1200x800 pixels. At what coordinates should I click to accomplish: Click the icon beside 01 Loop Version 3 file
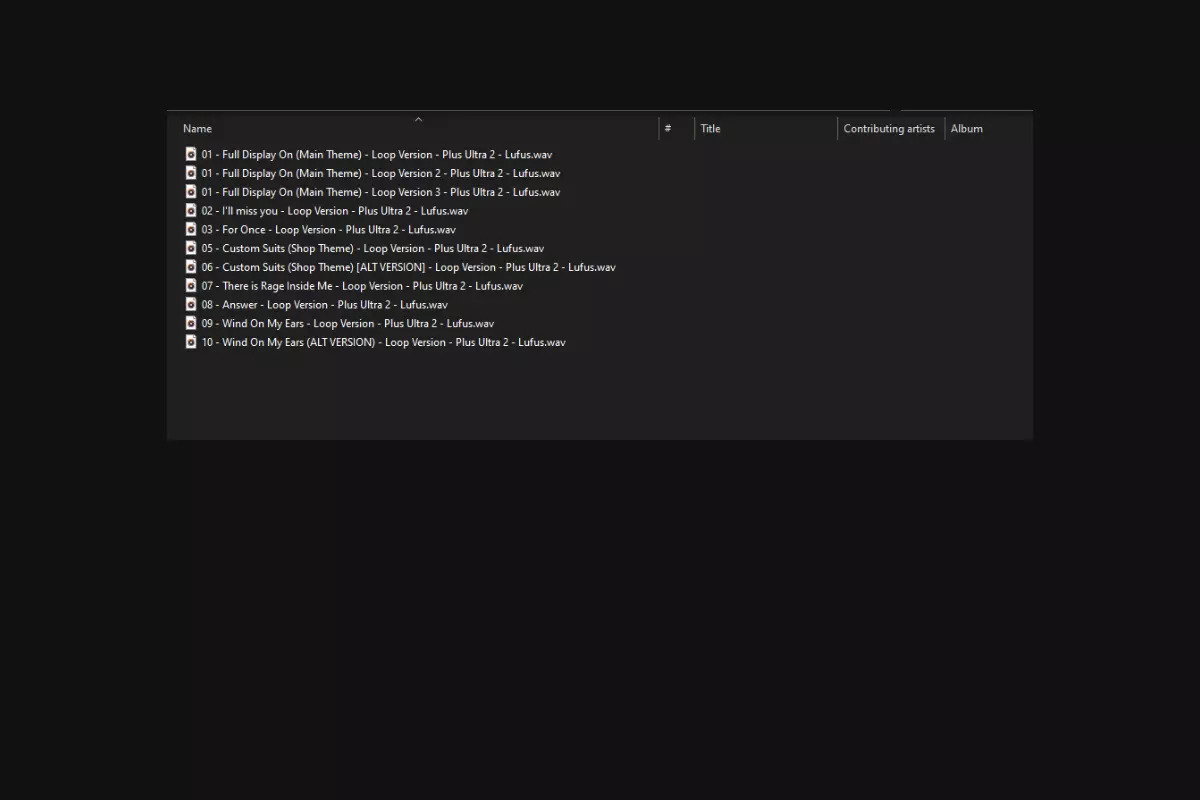(191, 192)
